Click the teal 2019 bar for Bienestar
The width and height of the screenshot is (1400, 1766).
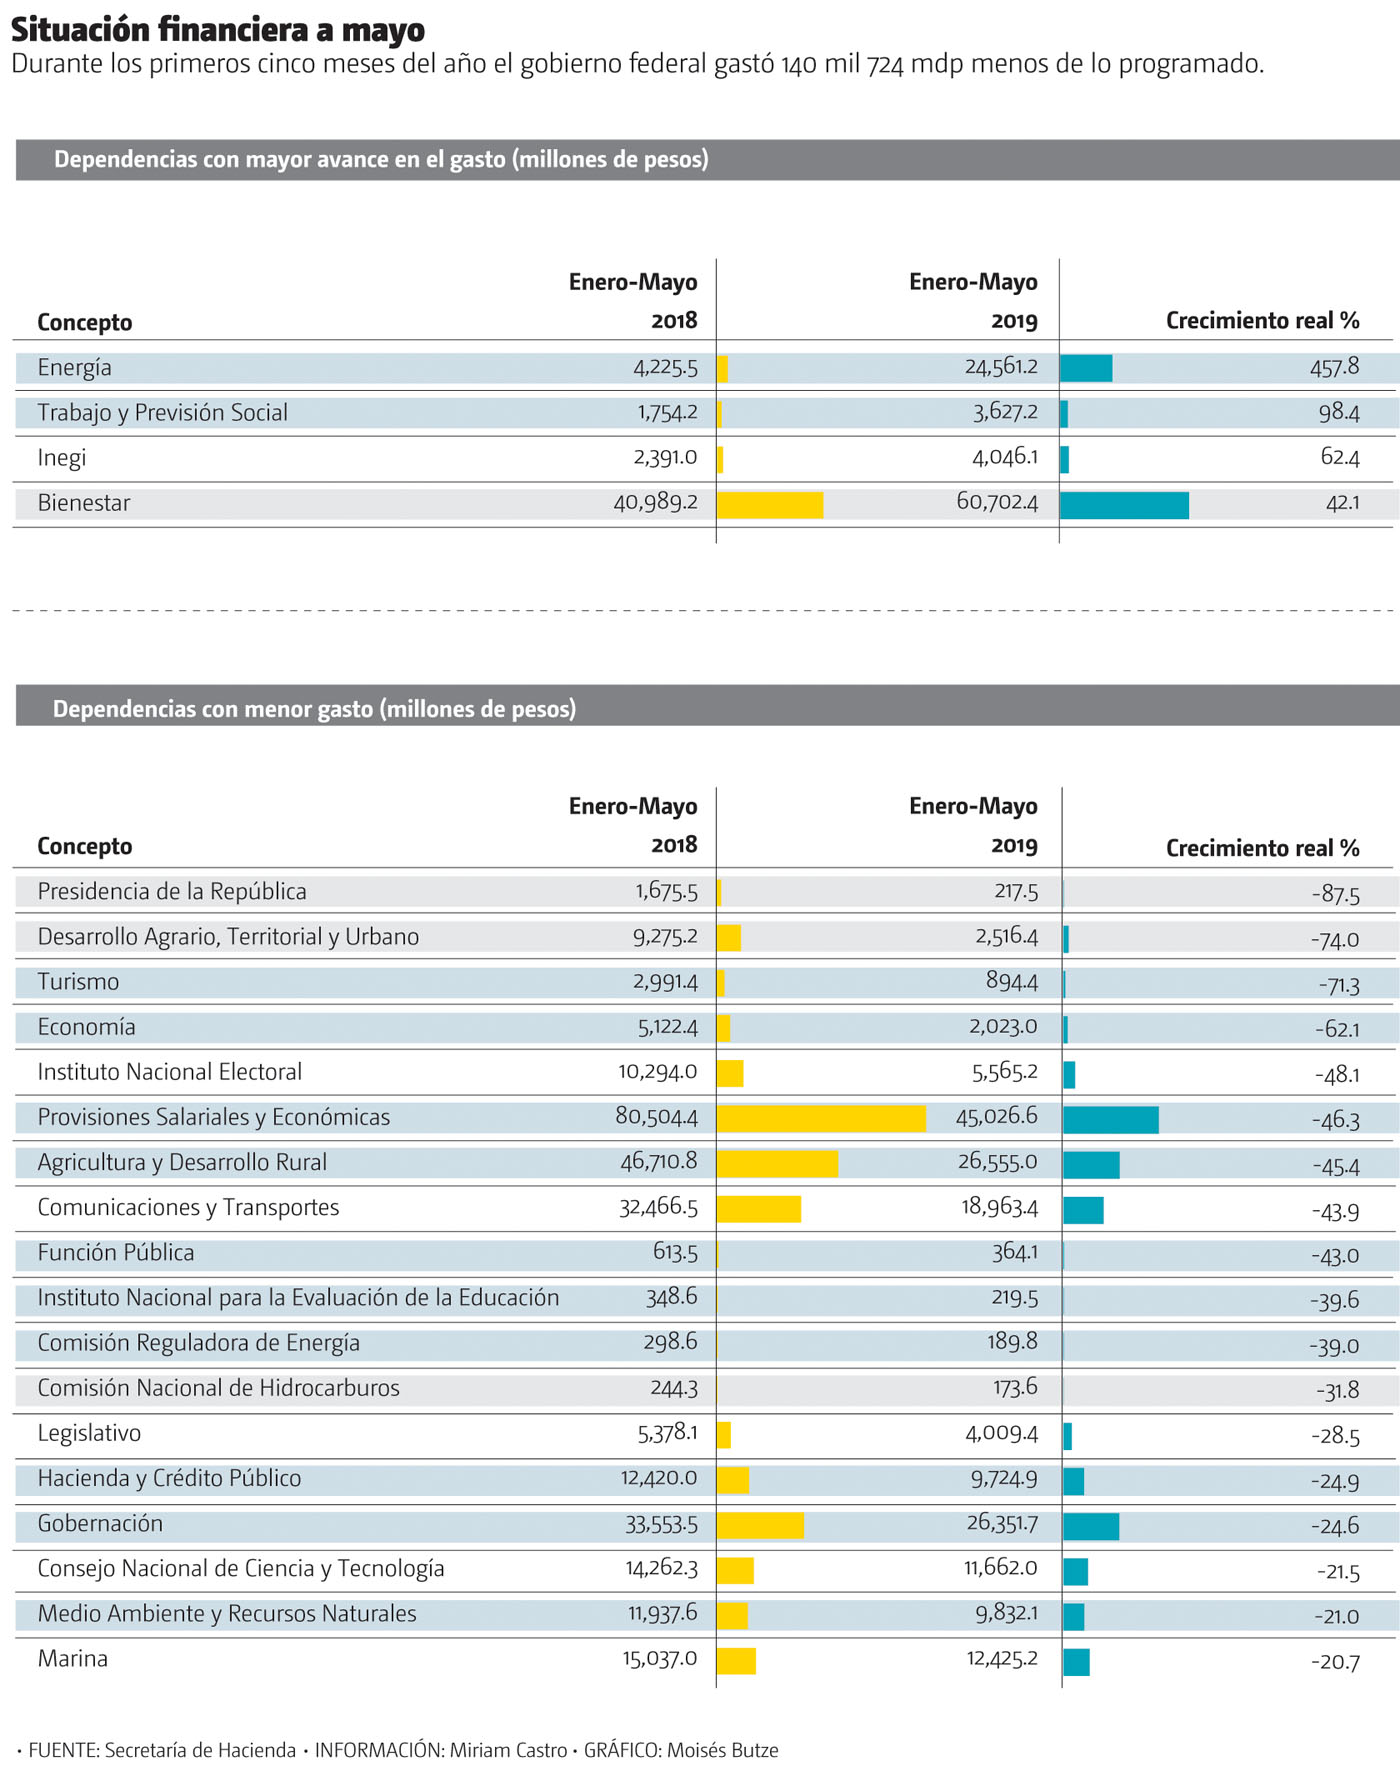click(1124, 505)
